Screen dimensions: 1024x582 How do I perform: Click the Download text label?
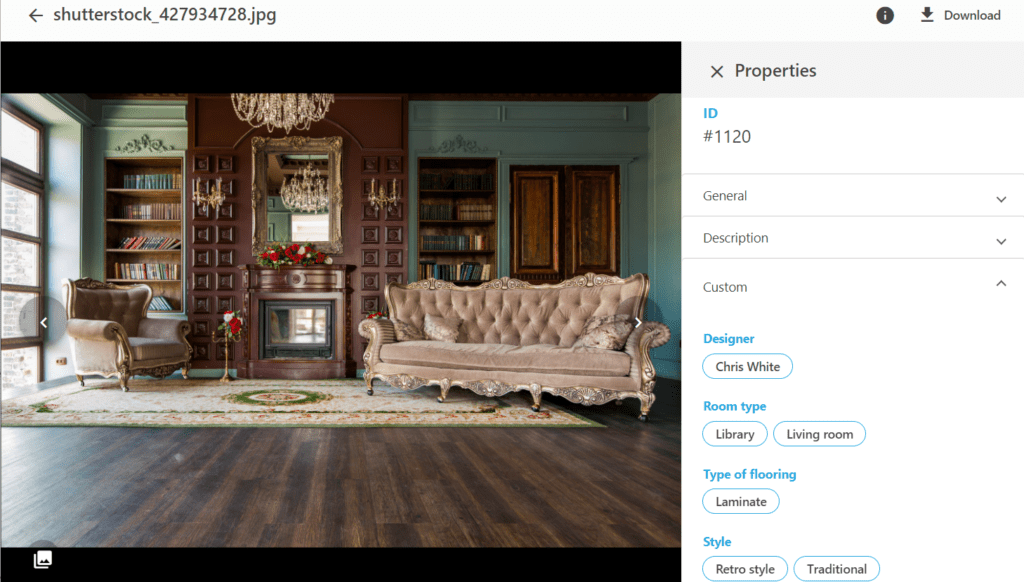tap(972, 15)
